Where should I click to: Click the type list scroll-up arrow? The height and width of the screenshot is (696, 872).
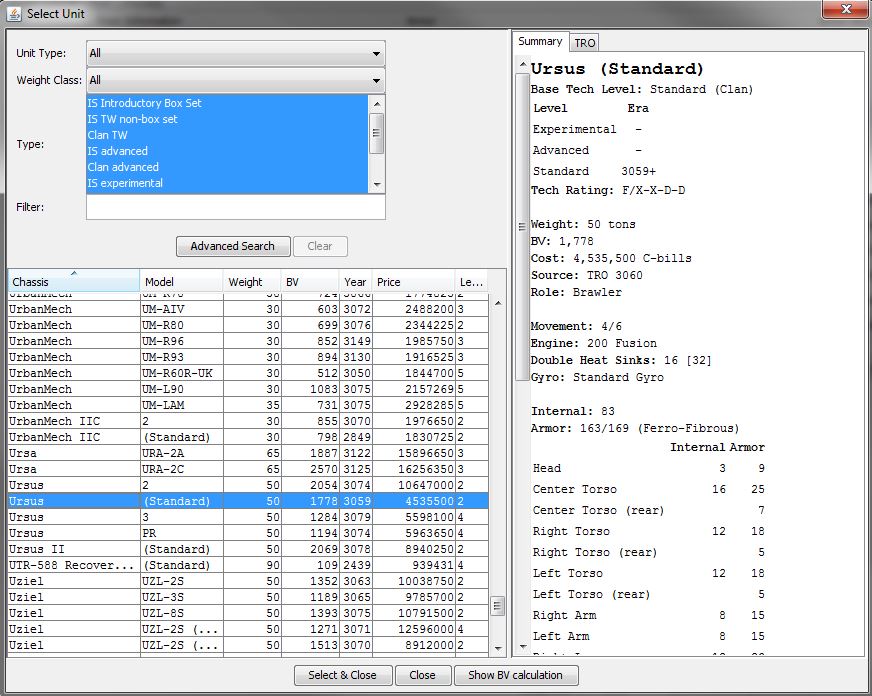377,103
